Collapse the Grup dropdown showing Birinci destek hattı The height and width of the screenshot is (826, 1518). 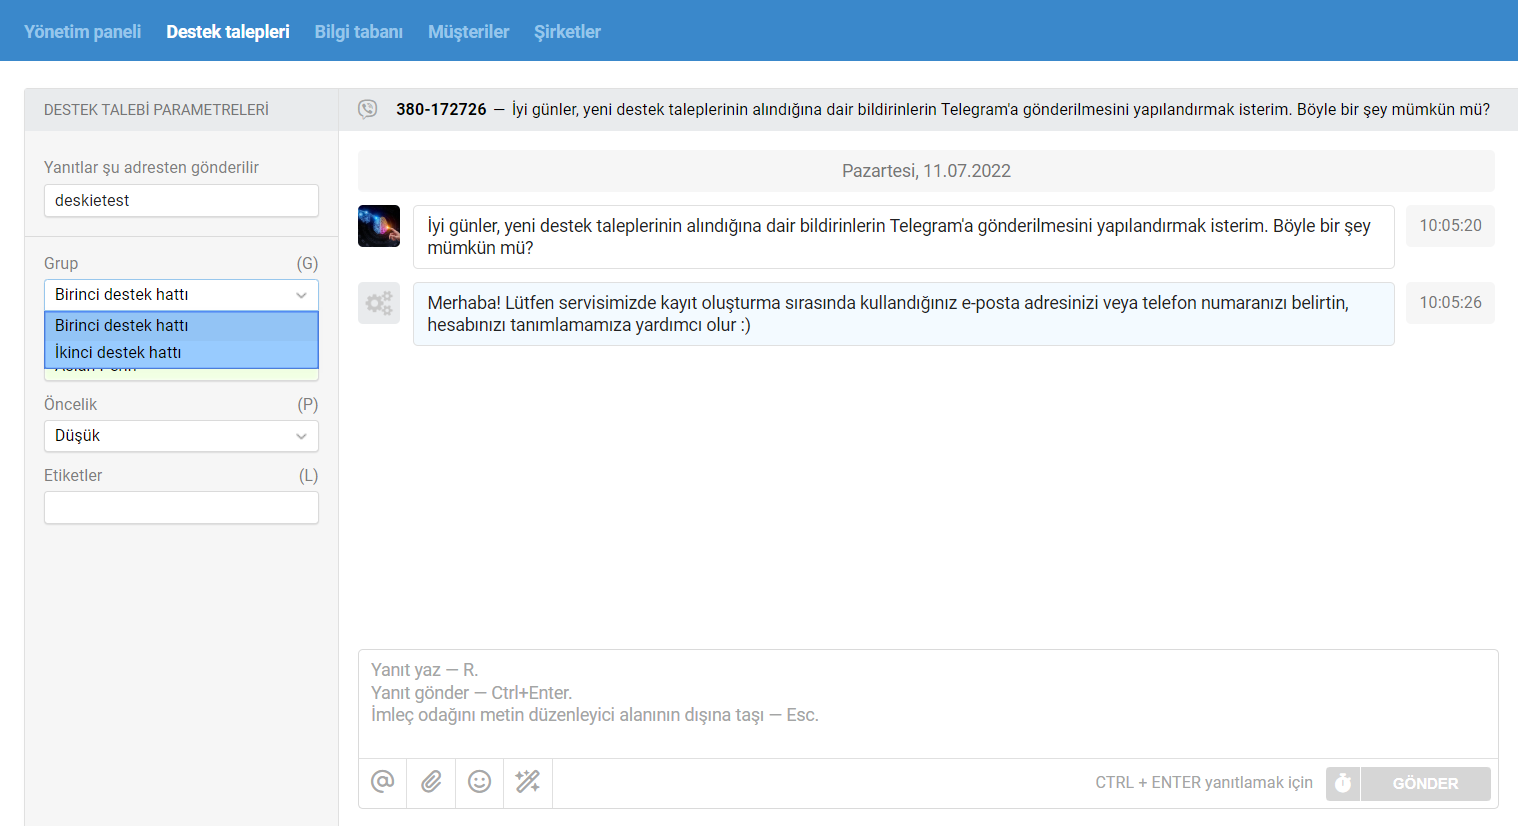tap(181, 295)
